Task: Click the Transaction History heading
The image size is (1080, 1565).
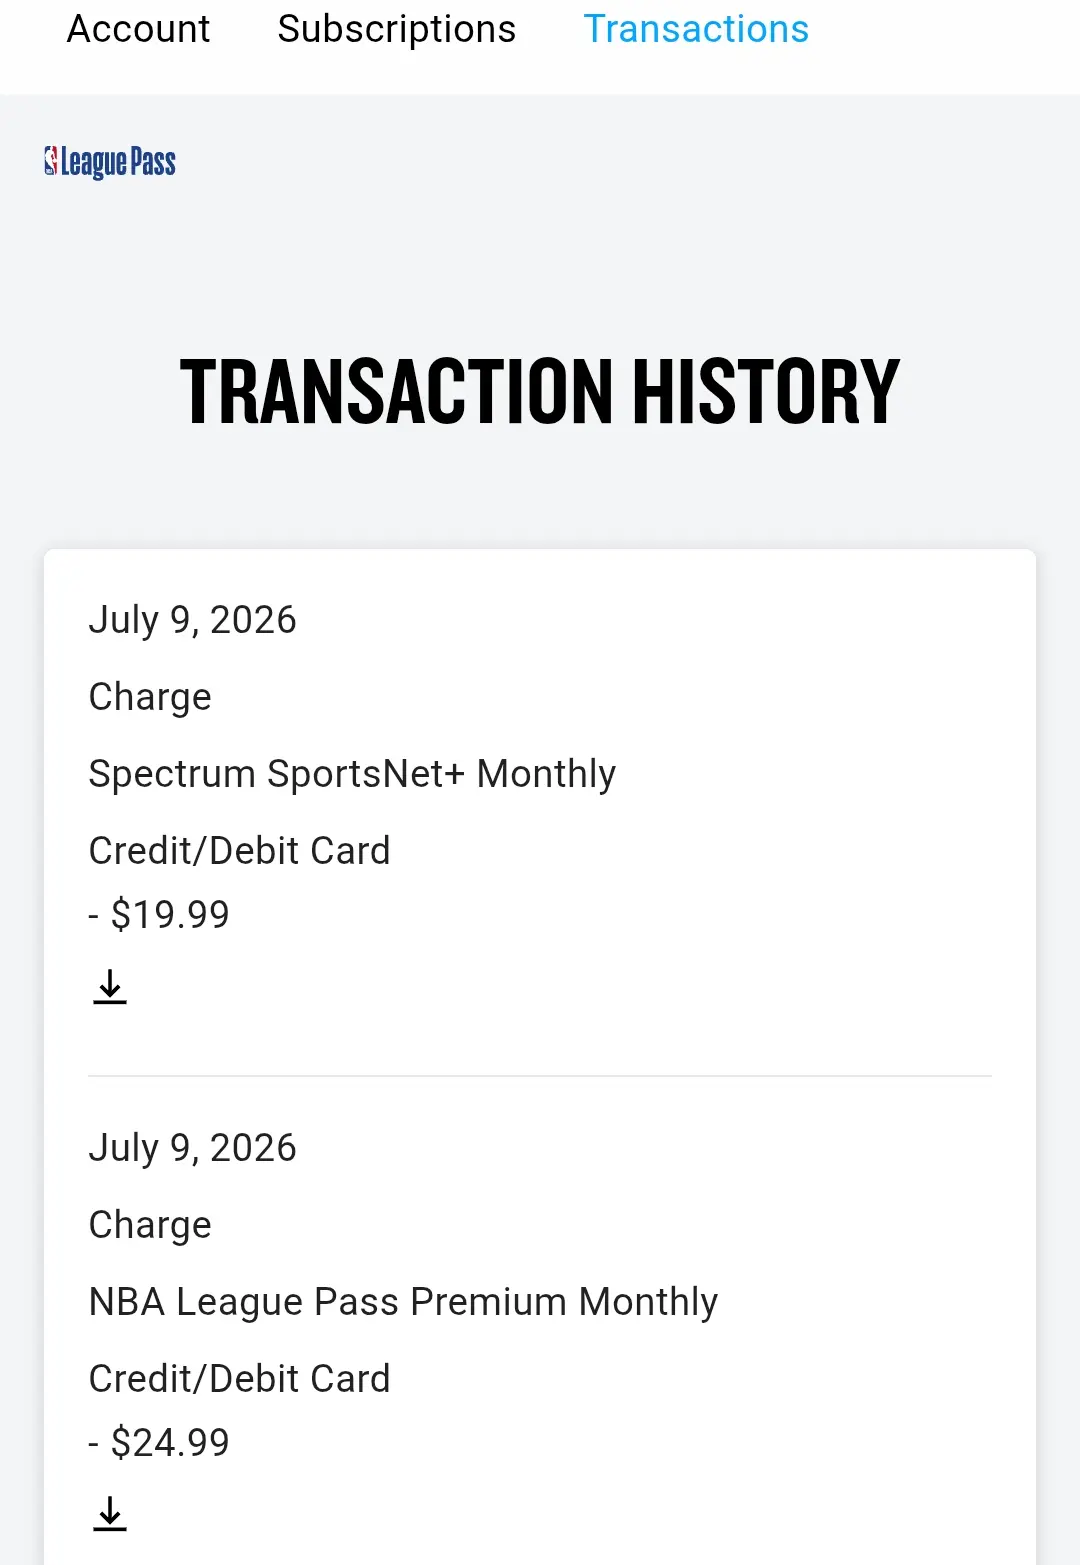Action: pyautogui.click(x=540, y=391)
